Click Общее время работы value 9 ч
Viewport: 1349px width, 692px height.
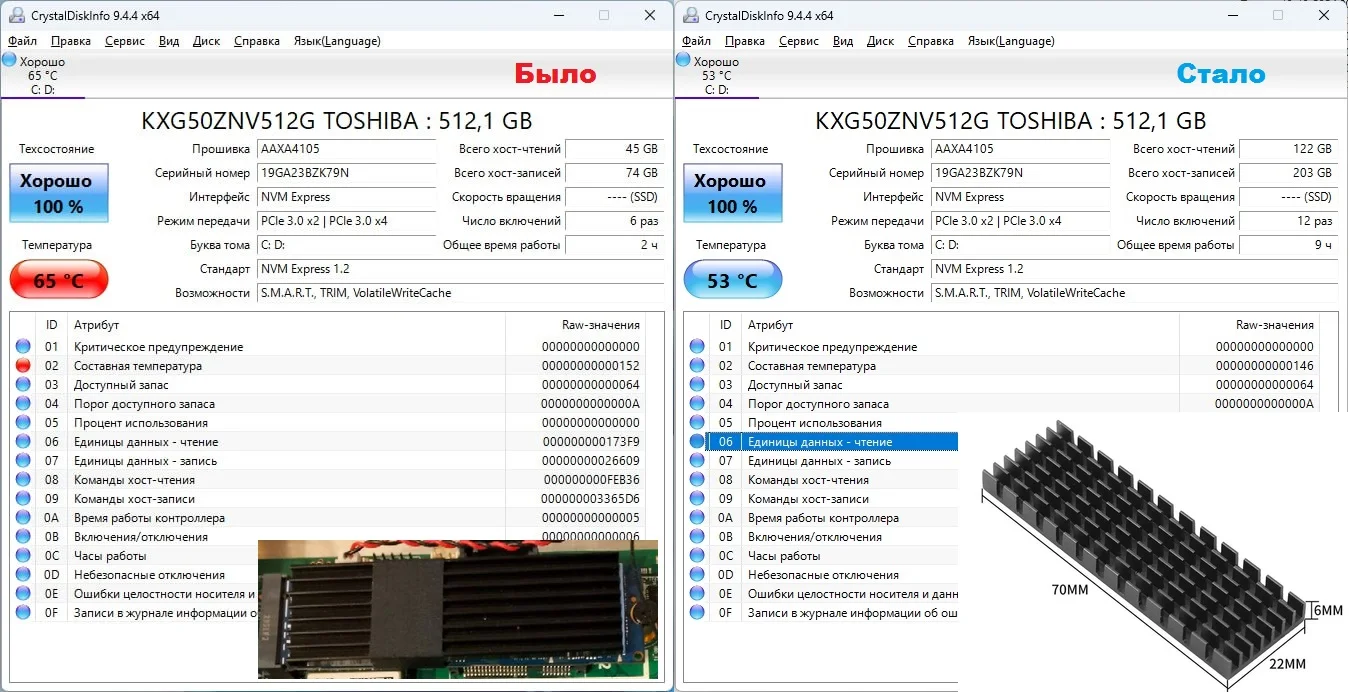[x=1288, y=245]
